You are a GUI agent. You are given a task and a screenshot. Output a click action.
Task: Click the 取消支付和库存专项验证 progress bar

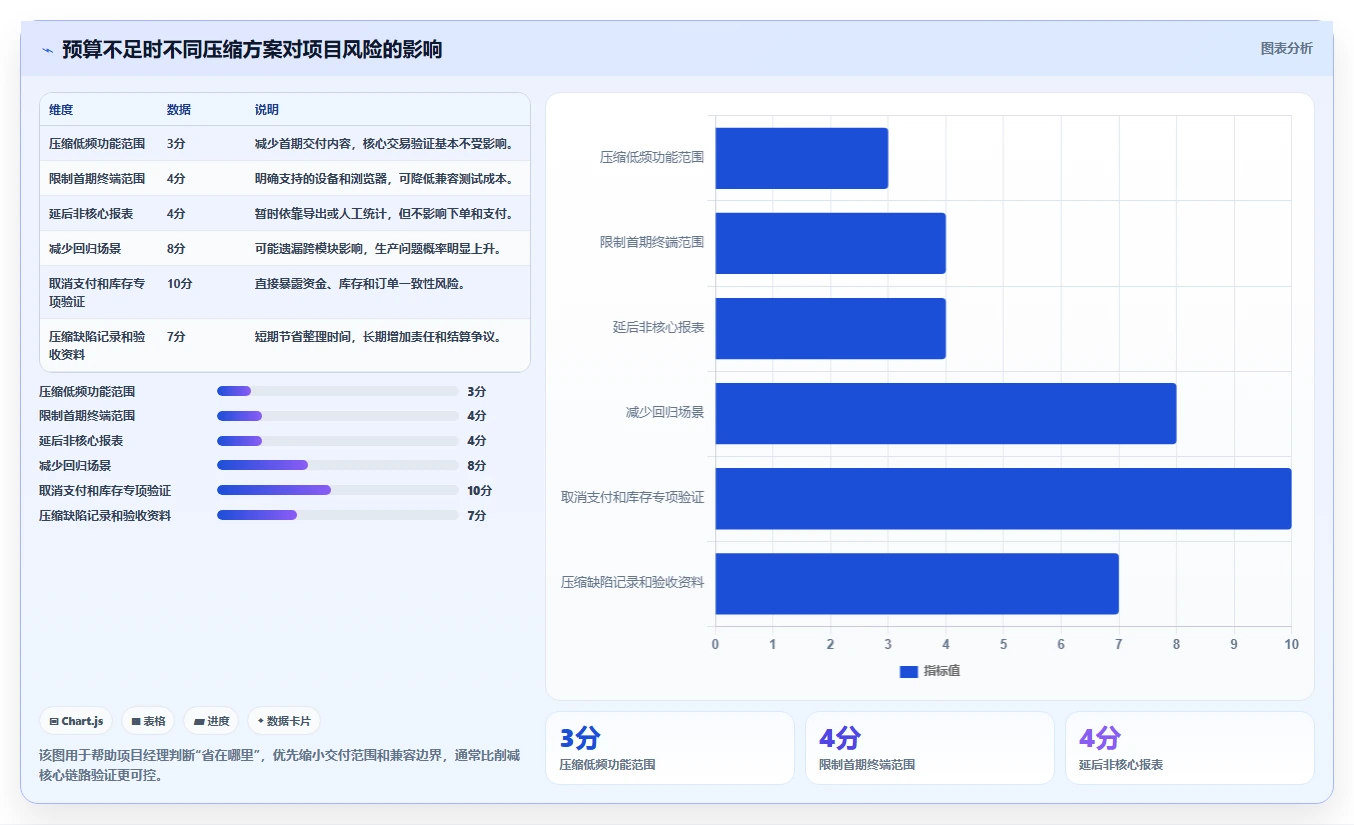point(337,490)
